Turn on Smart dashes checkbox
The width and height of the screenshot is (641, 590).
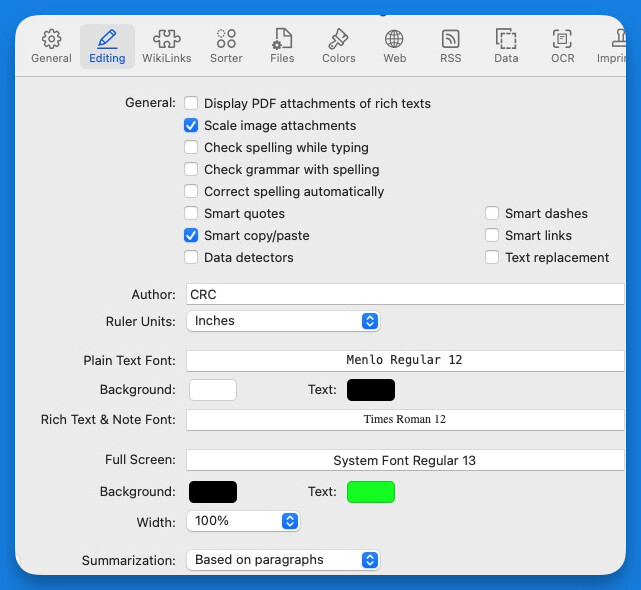tap(492, 214)
